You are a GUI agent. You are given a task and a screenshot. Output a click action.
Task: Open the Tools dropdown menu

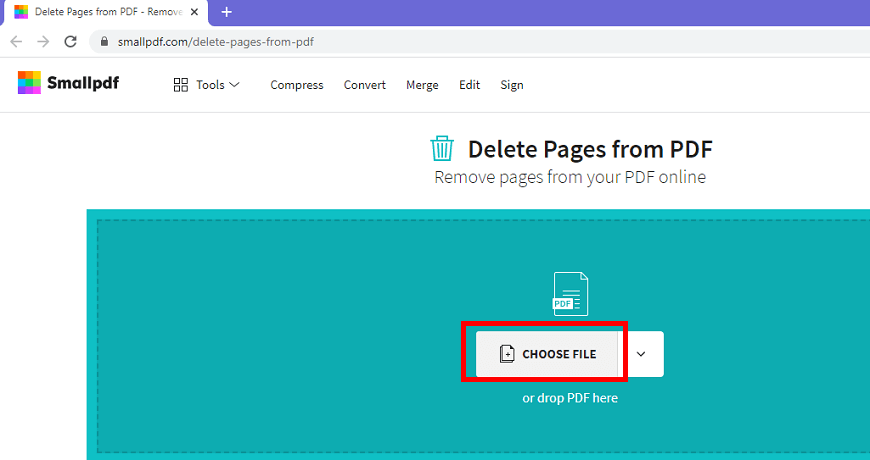(207, 85)
